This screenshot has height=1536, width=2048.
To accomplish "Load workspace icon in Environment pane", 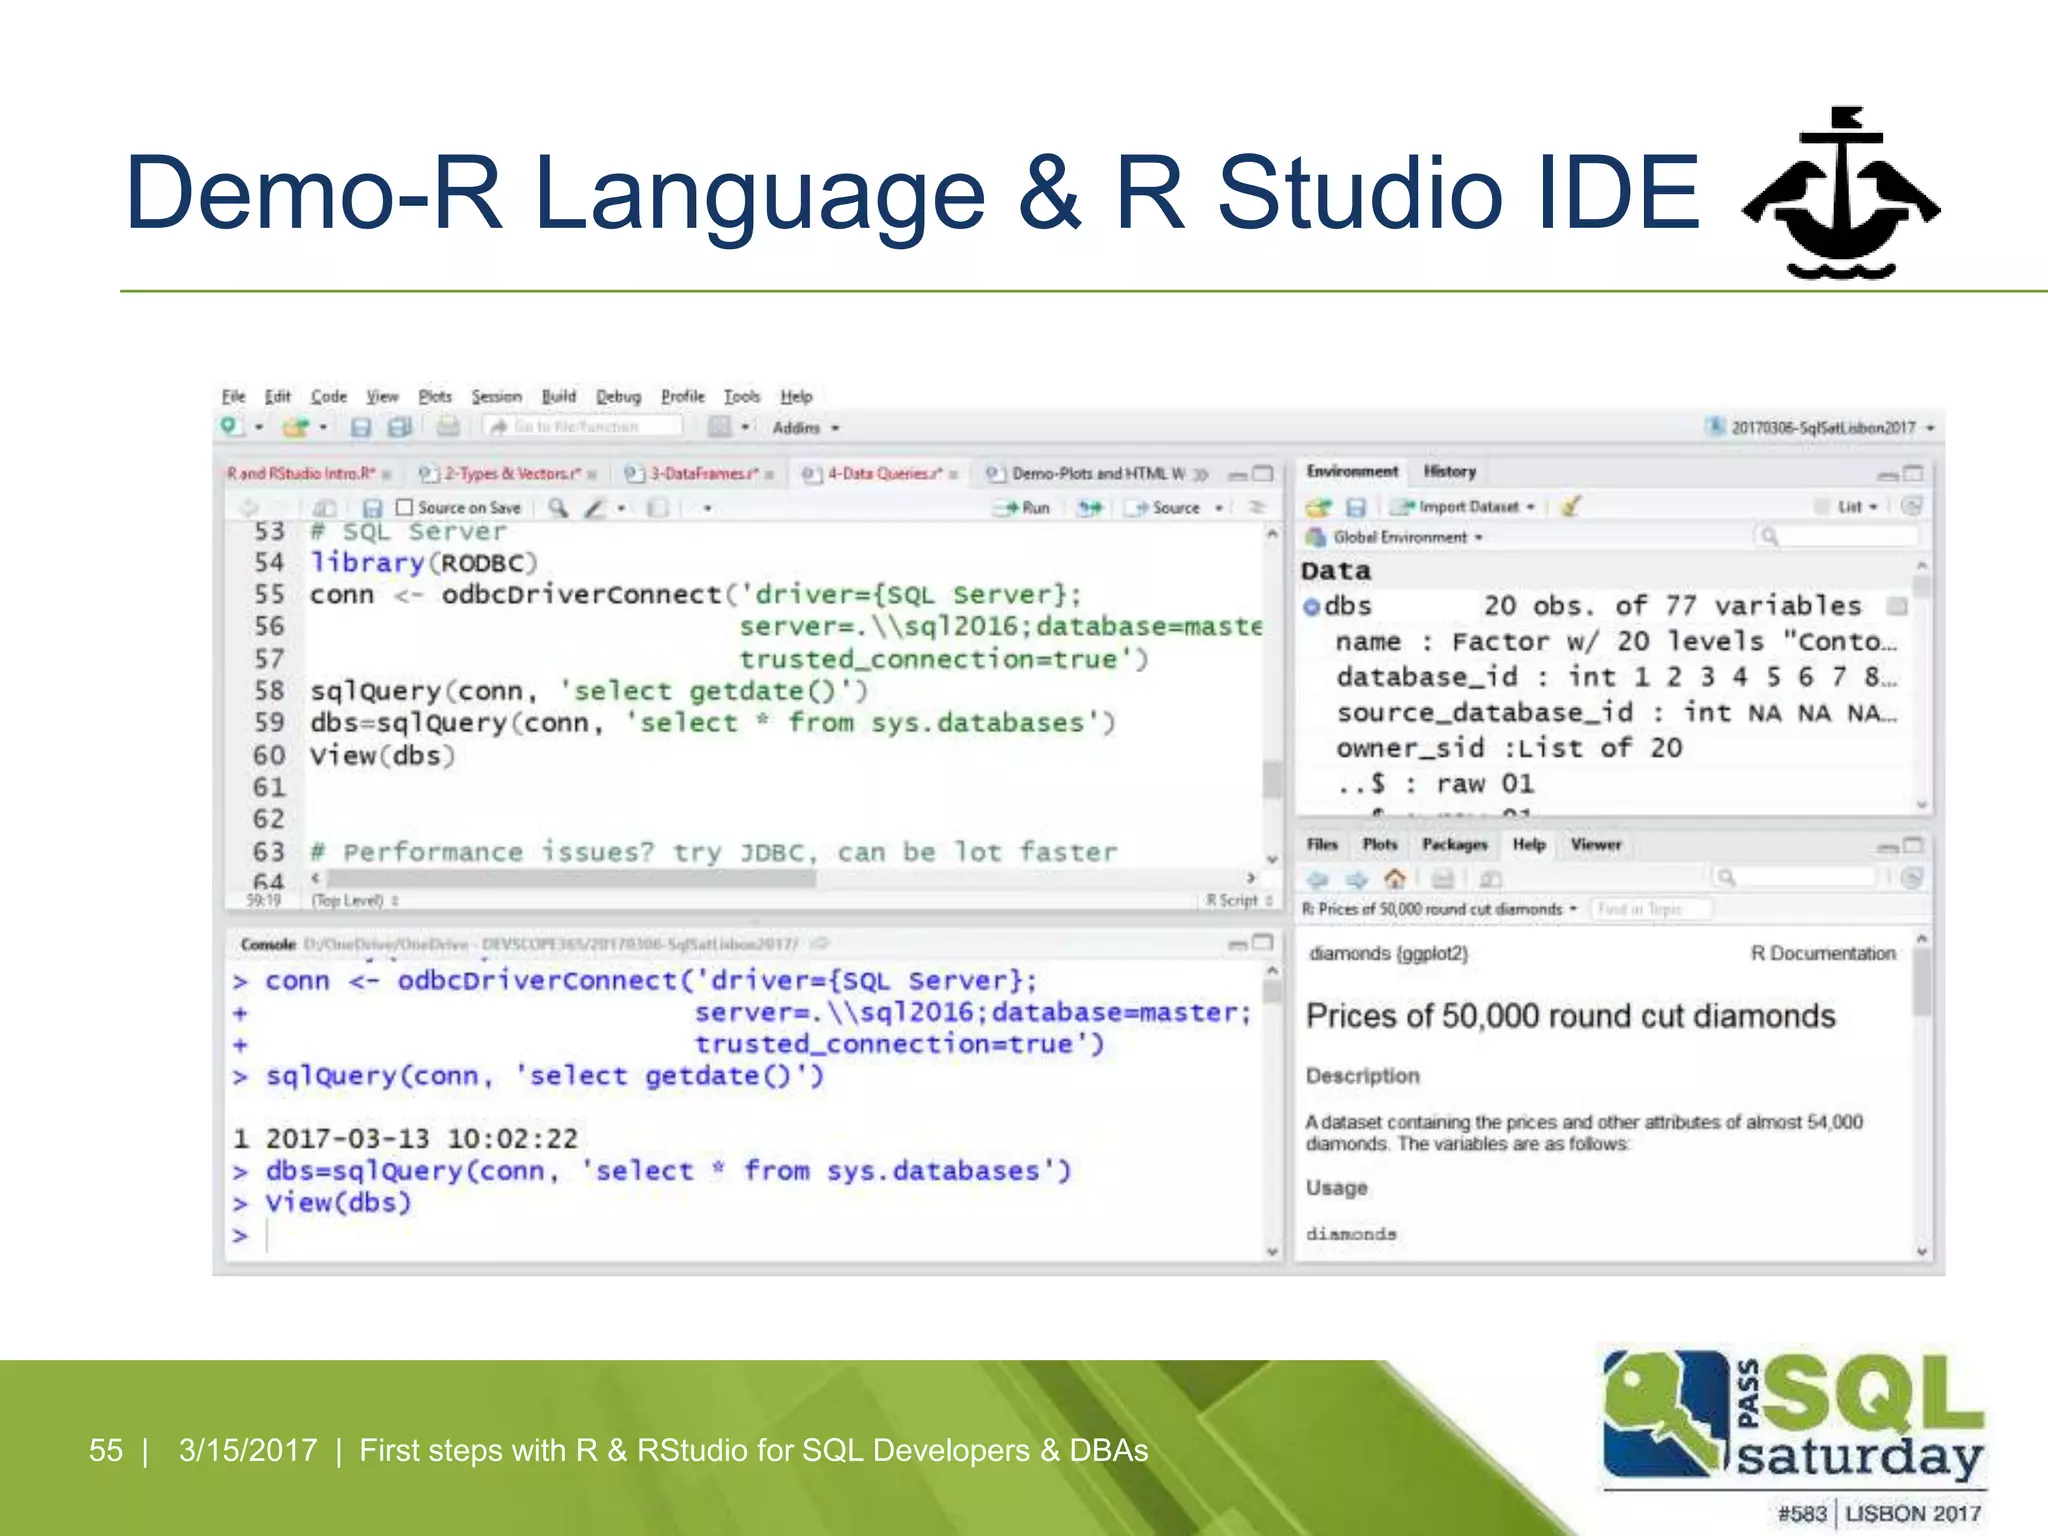I will [1319, 507].
